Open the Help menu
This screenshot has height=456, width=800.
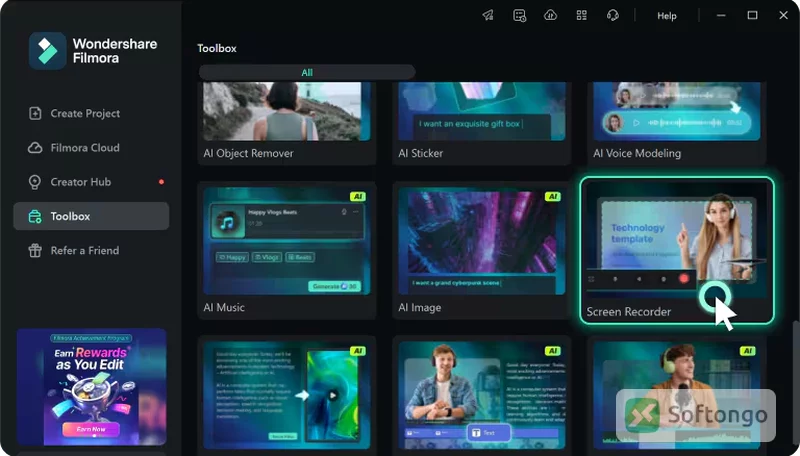(666, 16)
